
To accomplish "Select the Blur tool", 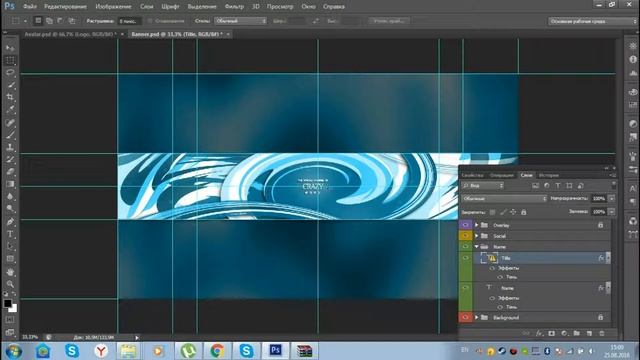I will click(10, 196).
